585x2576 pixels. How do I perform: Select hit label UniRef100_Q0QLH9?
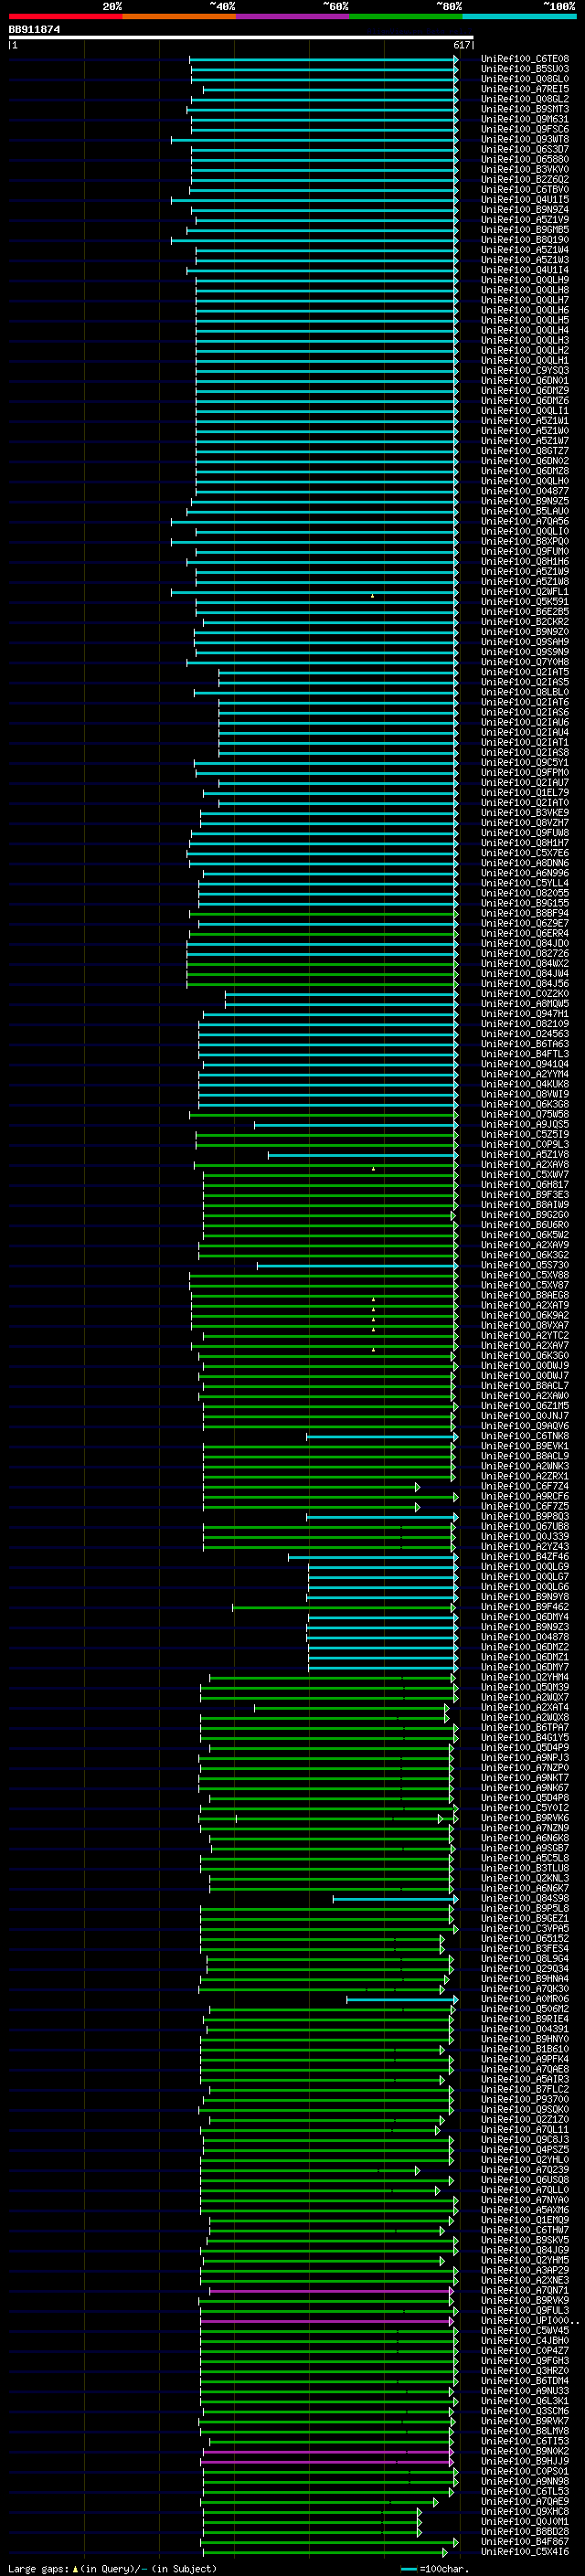coord(525,280)
